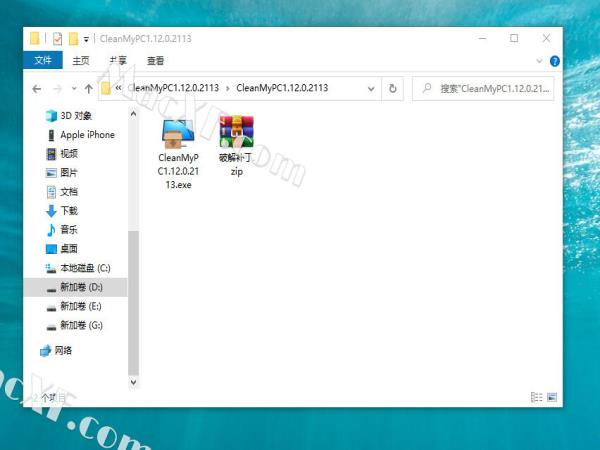Open 新加卷 (G:) drive
600x450 pixels.
[75, 326]
